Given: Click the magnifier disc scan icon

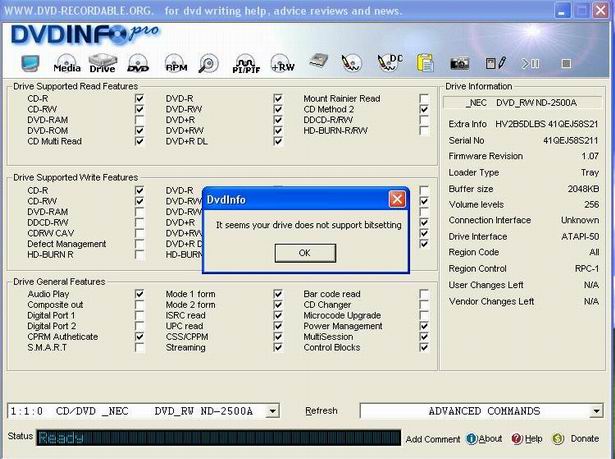Looking at the screenshot, I should 208,63.
